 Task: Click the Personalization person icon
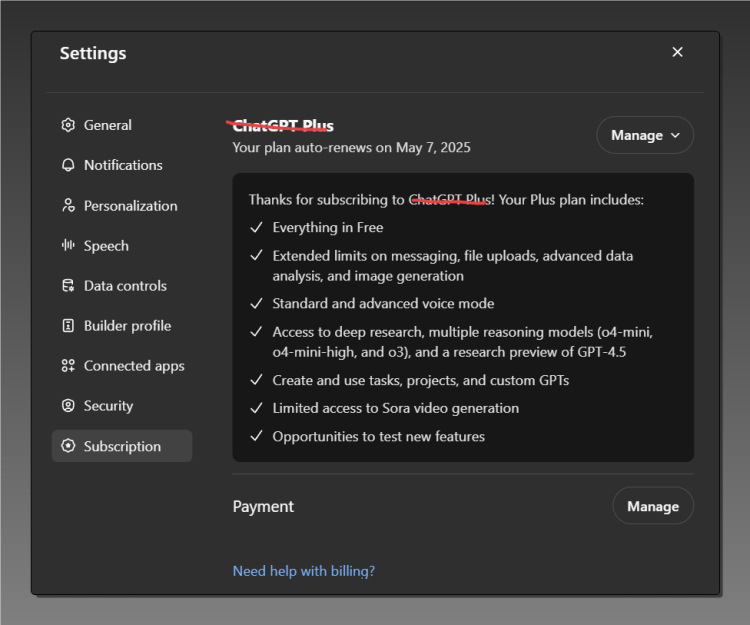pos(68,206)
